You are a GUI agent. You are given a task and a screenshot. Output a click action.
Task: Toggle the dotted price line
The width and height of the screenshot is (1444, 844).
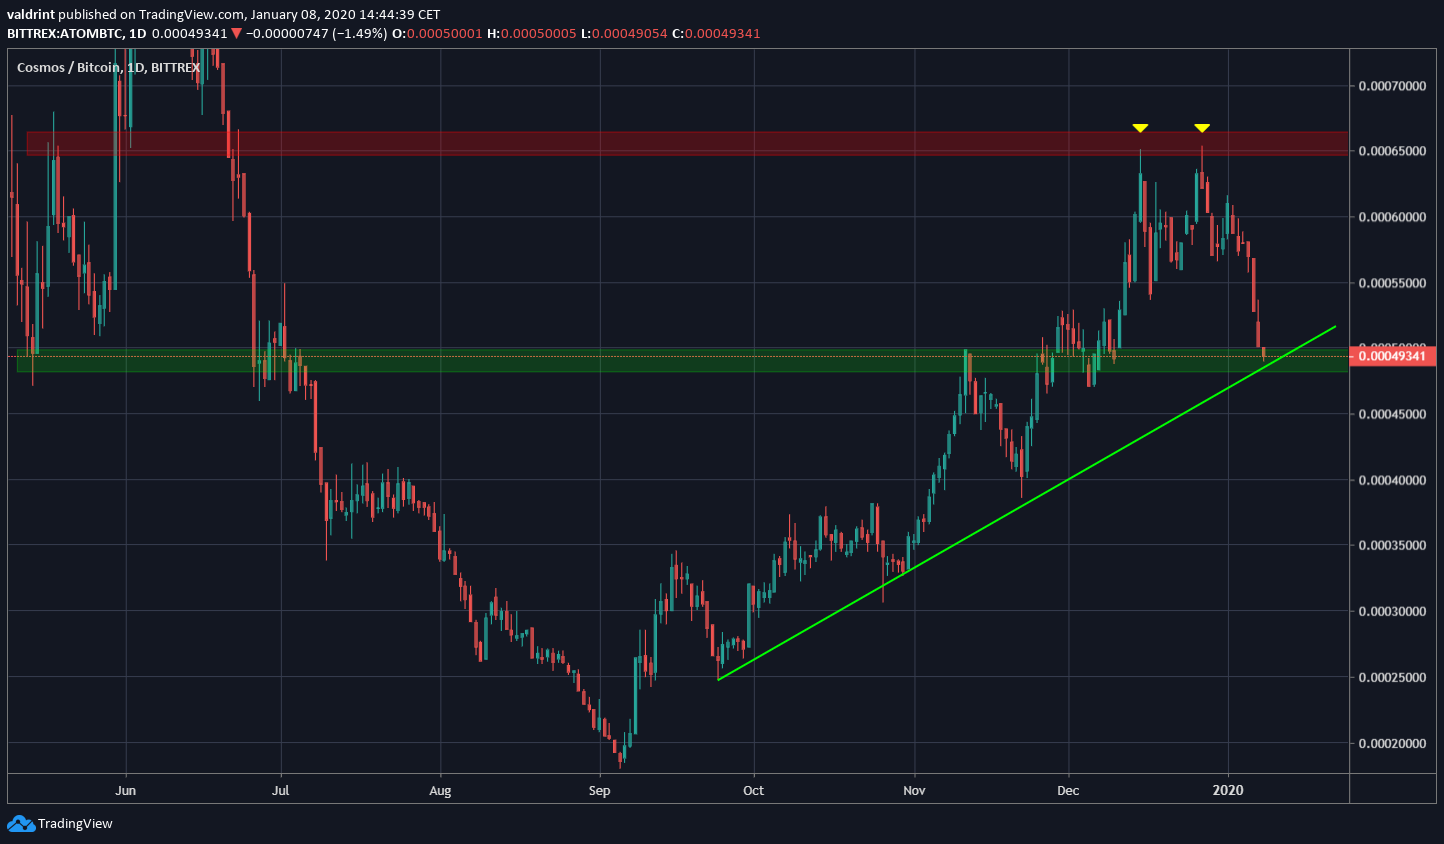click(x=600, y=355)
